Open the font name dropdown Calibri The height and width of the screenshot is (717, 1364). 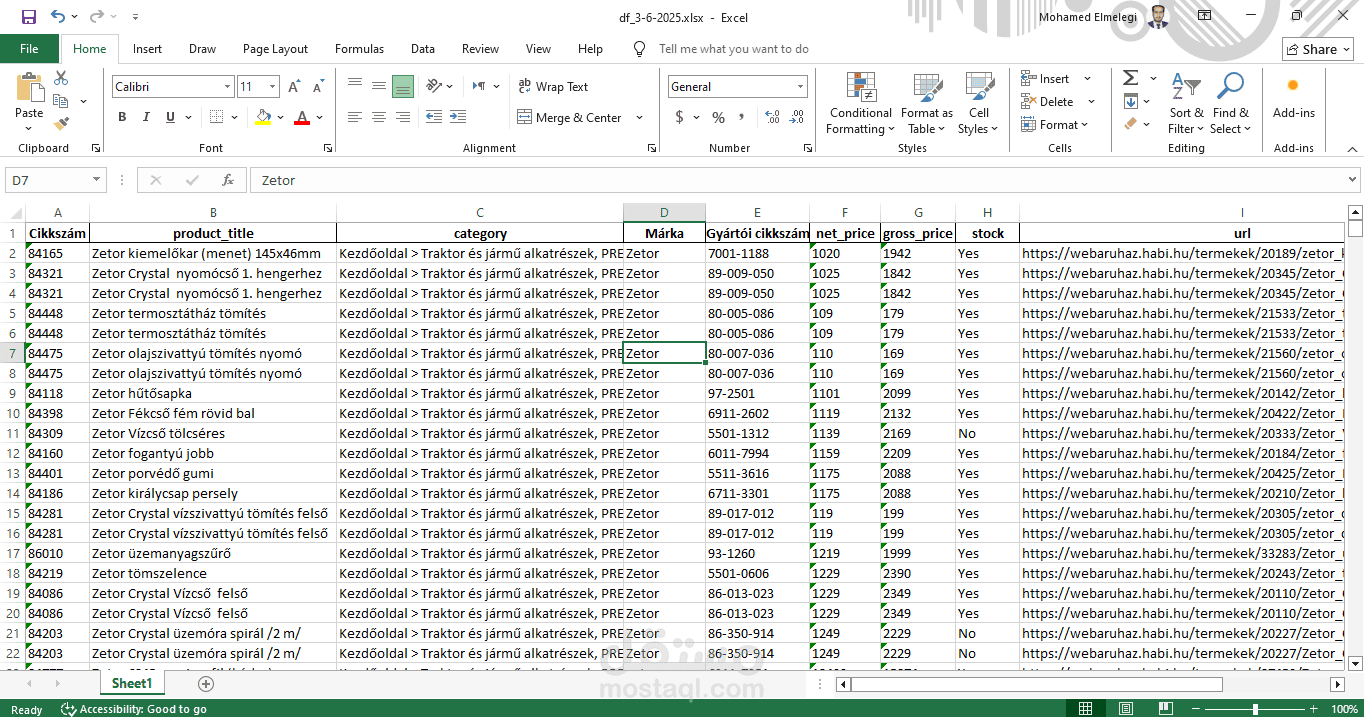(228, 87)
